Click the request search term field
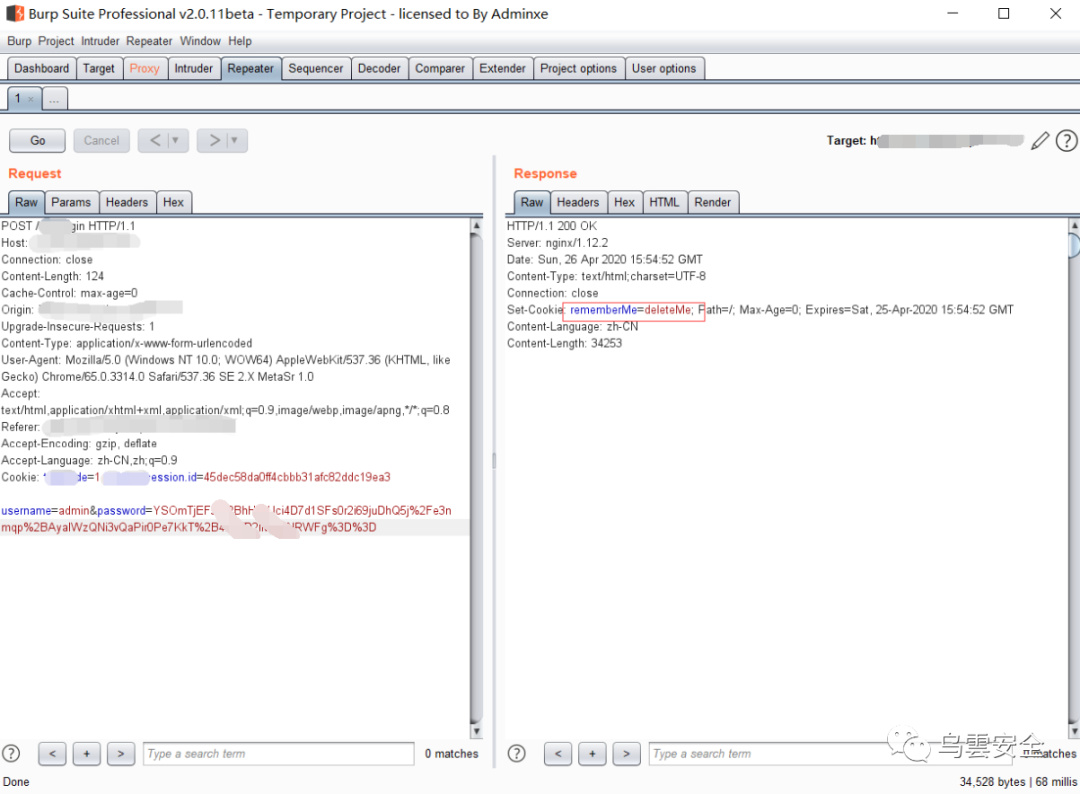This screenshot has height=794, width=1080. 278,754
